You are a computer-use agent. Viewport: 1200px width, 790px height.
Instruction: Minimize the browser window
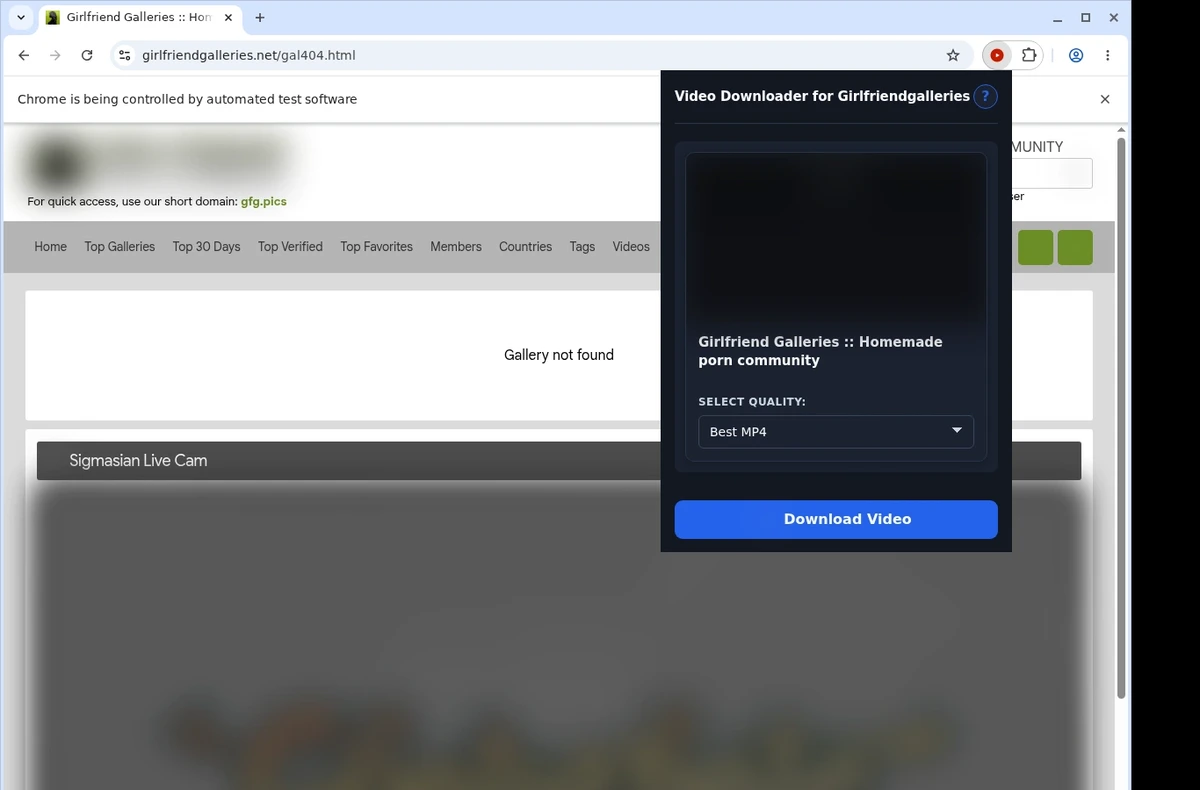(1058, 18)
